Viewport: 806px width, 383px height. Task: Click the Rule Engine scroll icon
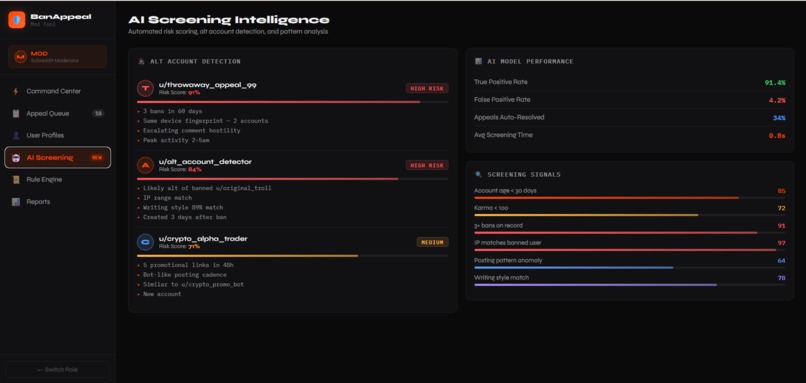coord(16,180)
